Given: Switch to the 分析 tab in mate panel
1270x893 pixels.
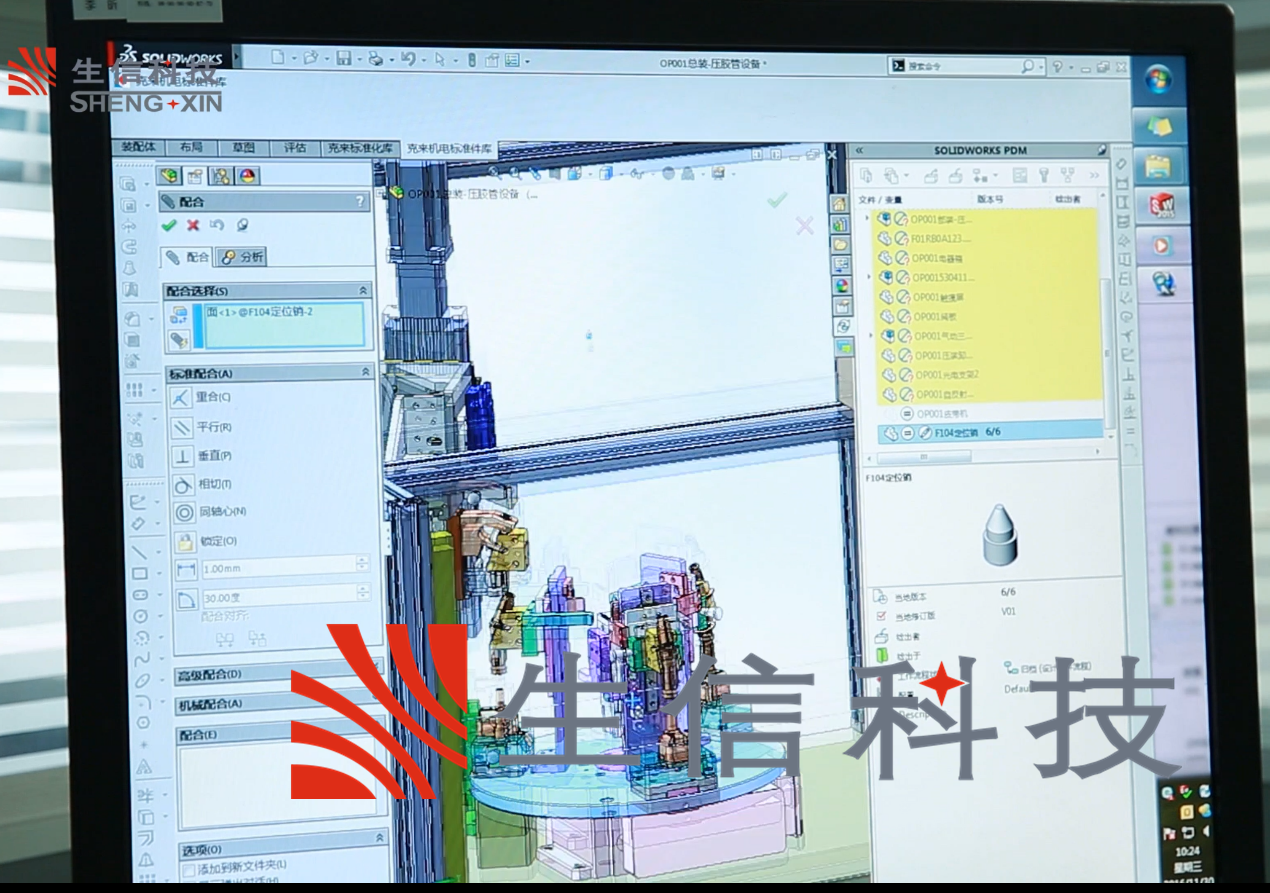Looking at the screenshot, I should pyautogui.click(x=241, y=257).
